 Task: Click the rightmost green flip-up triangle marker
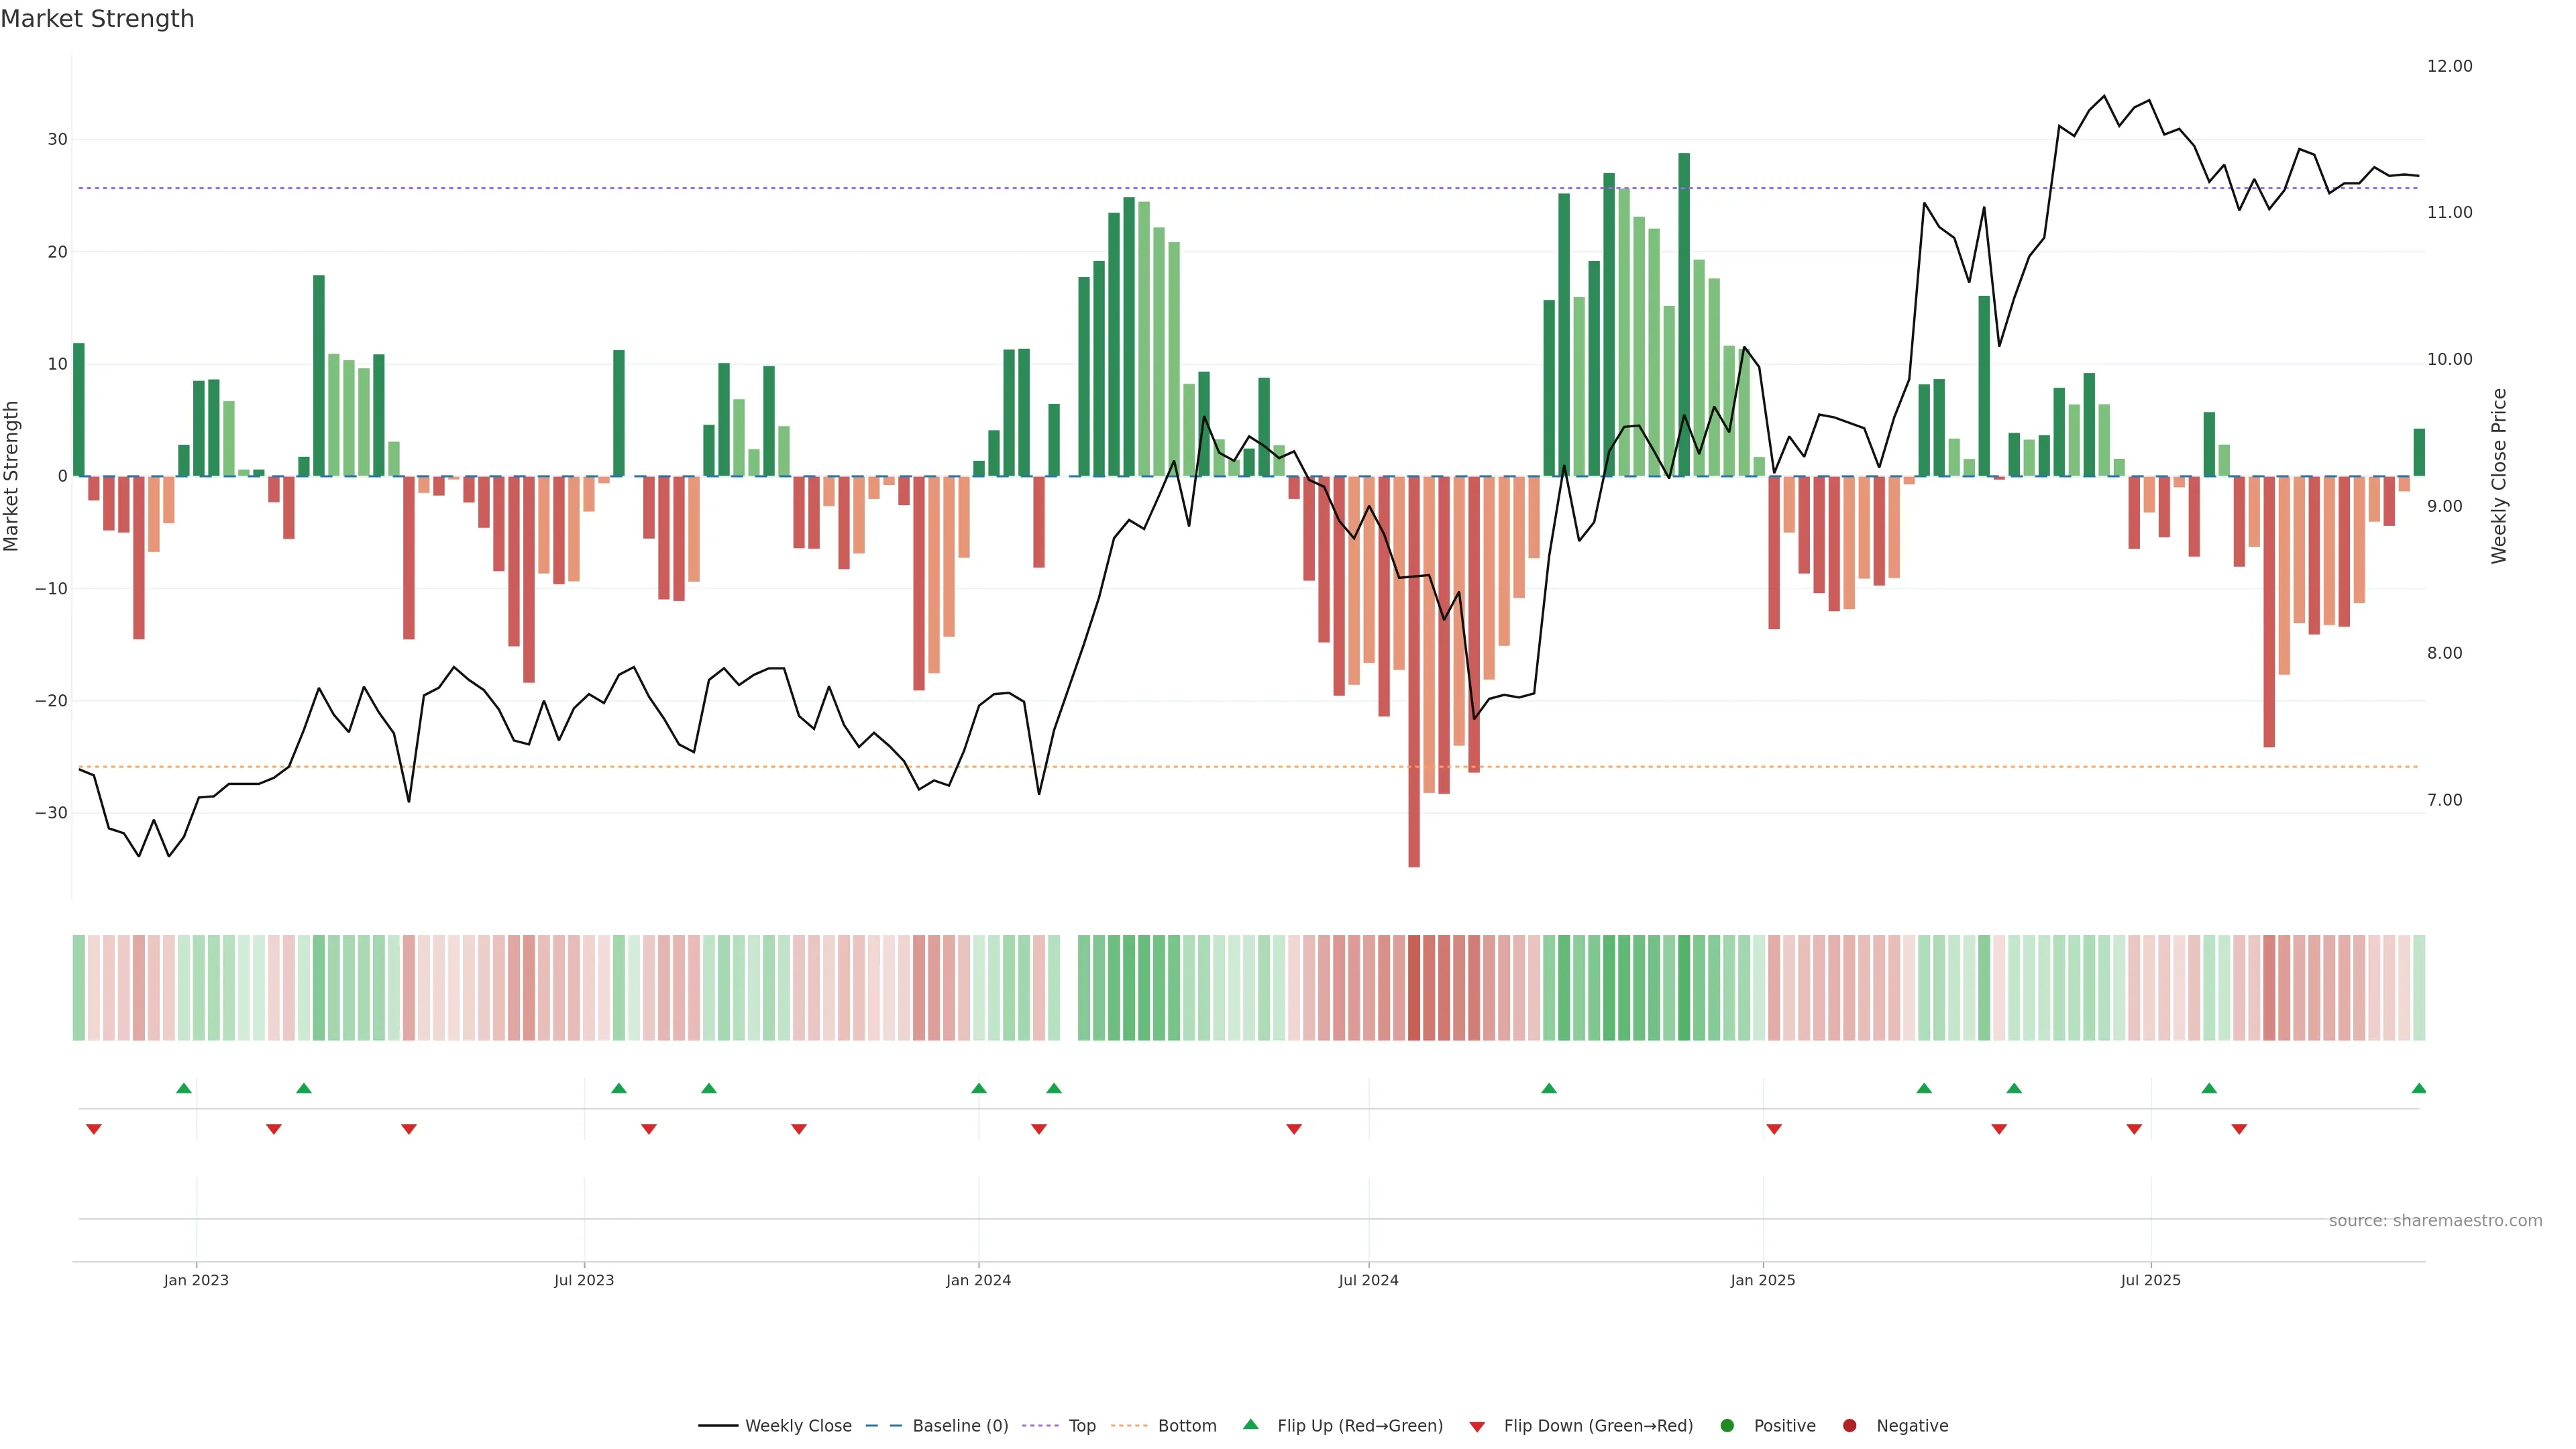(x=2418, y=1088)
